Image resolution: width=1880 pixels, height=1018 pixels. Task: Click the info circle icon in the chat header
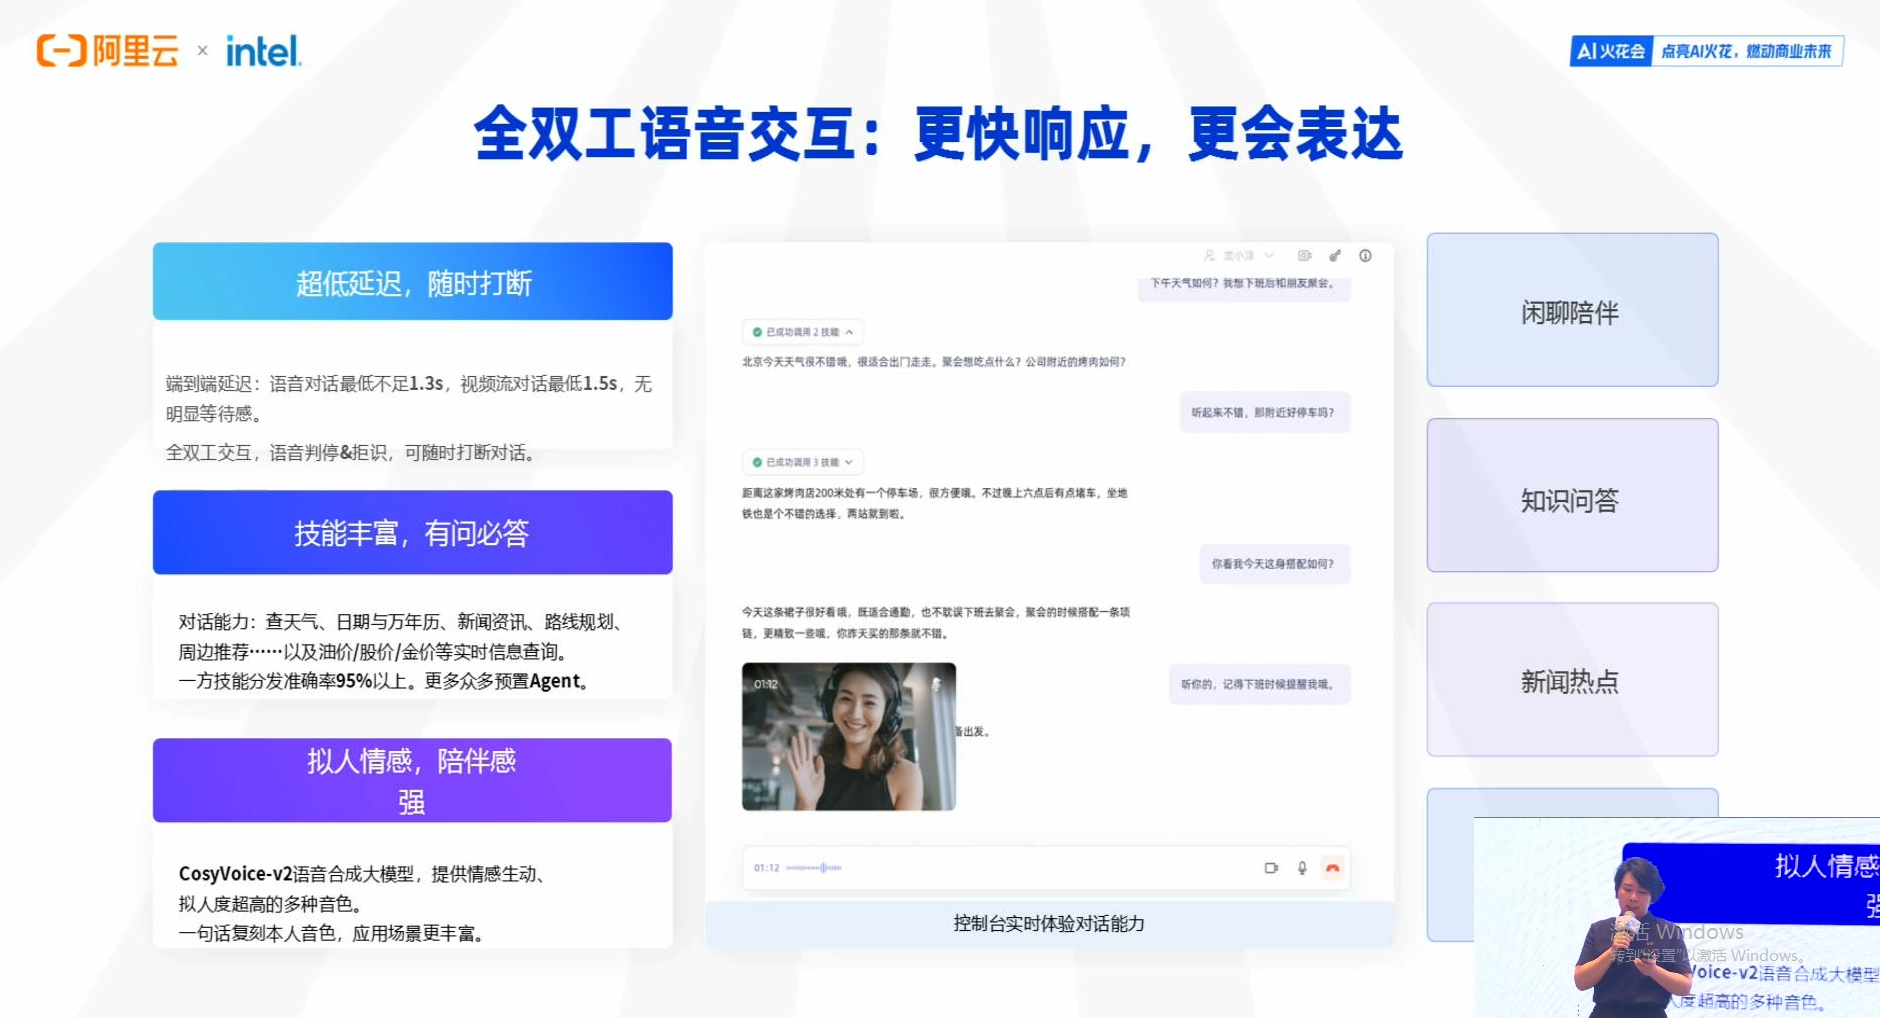(1365, 256)
